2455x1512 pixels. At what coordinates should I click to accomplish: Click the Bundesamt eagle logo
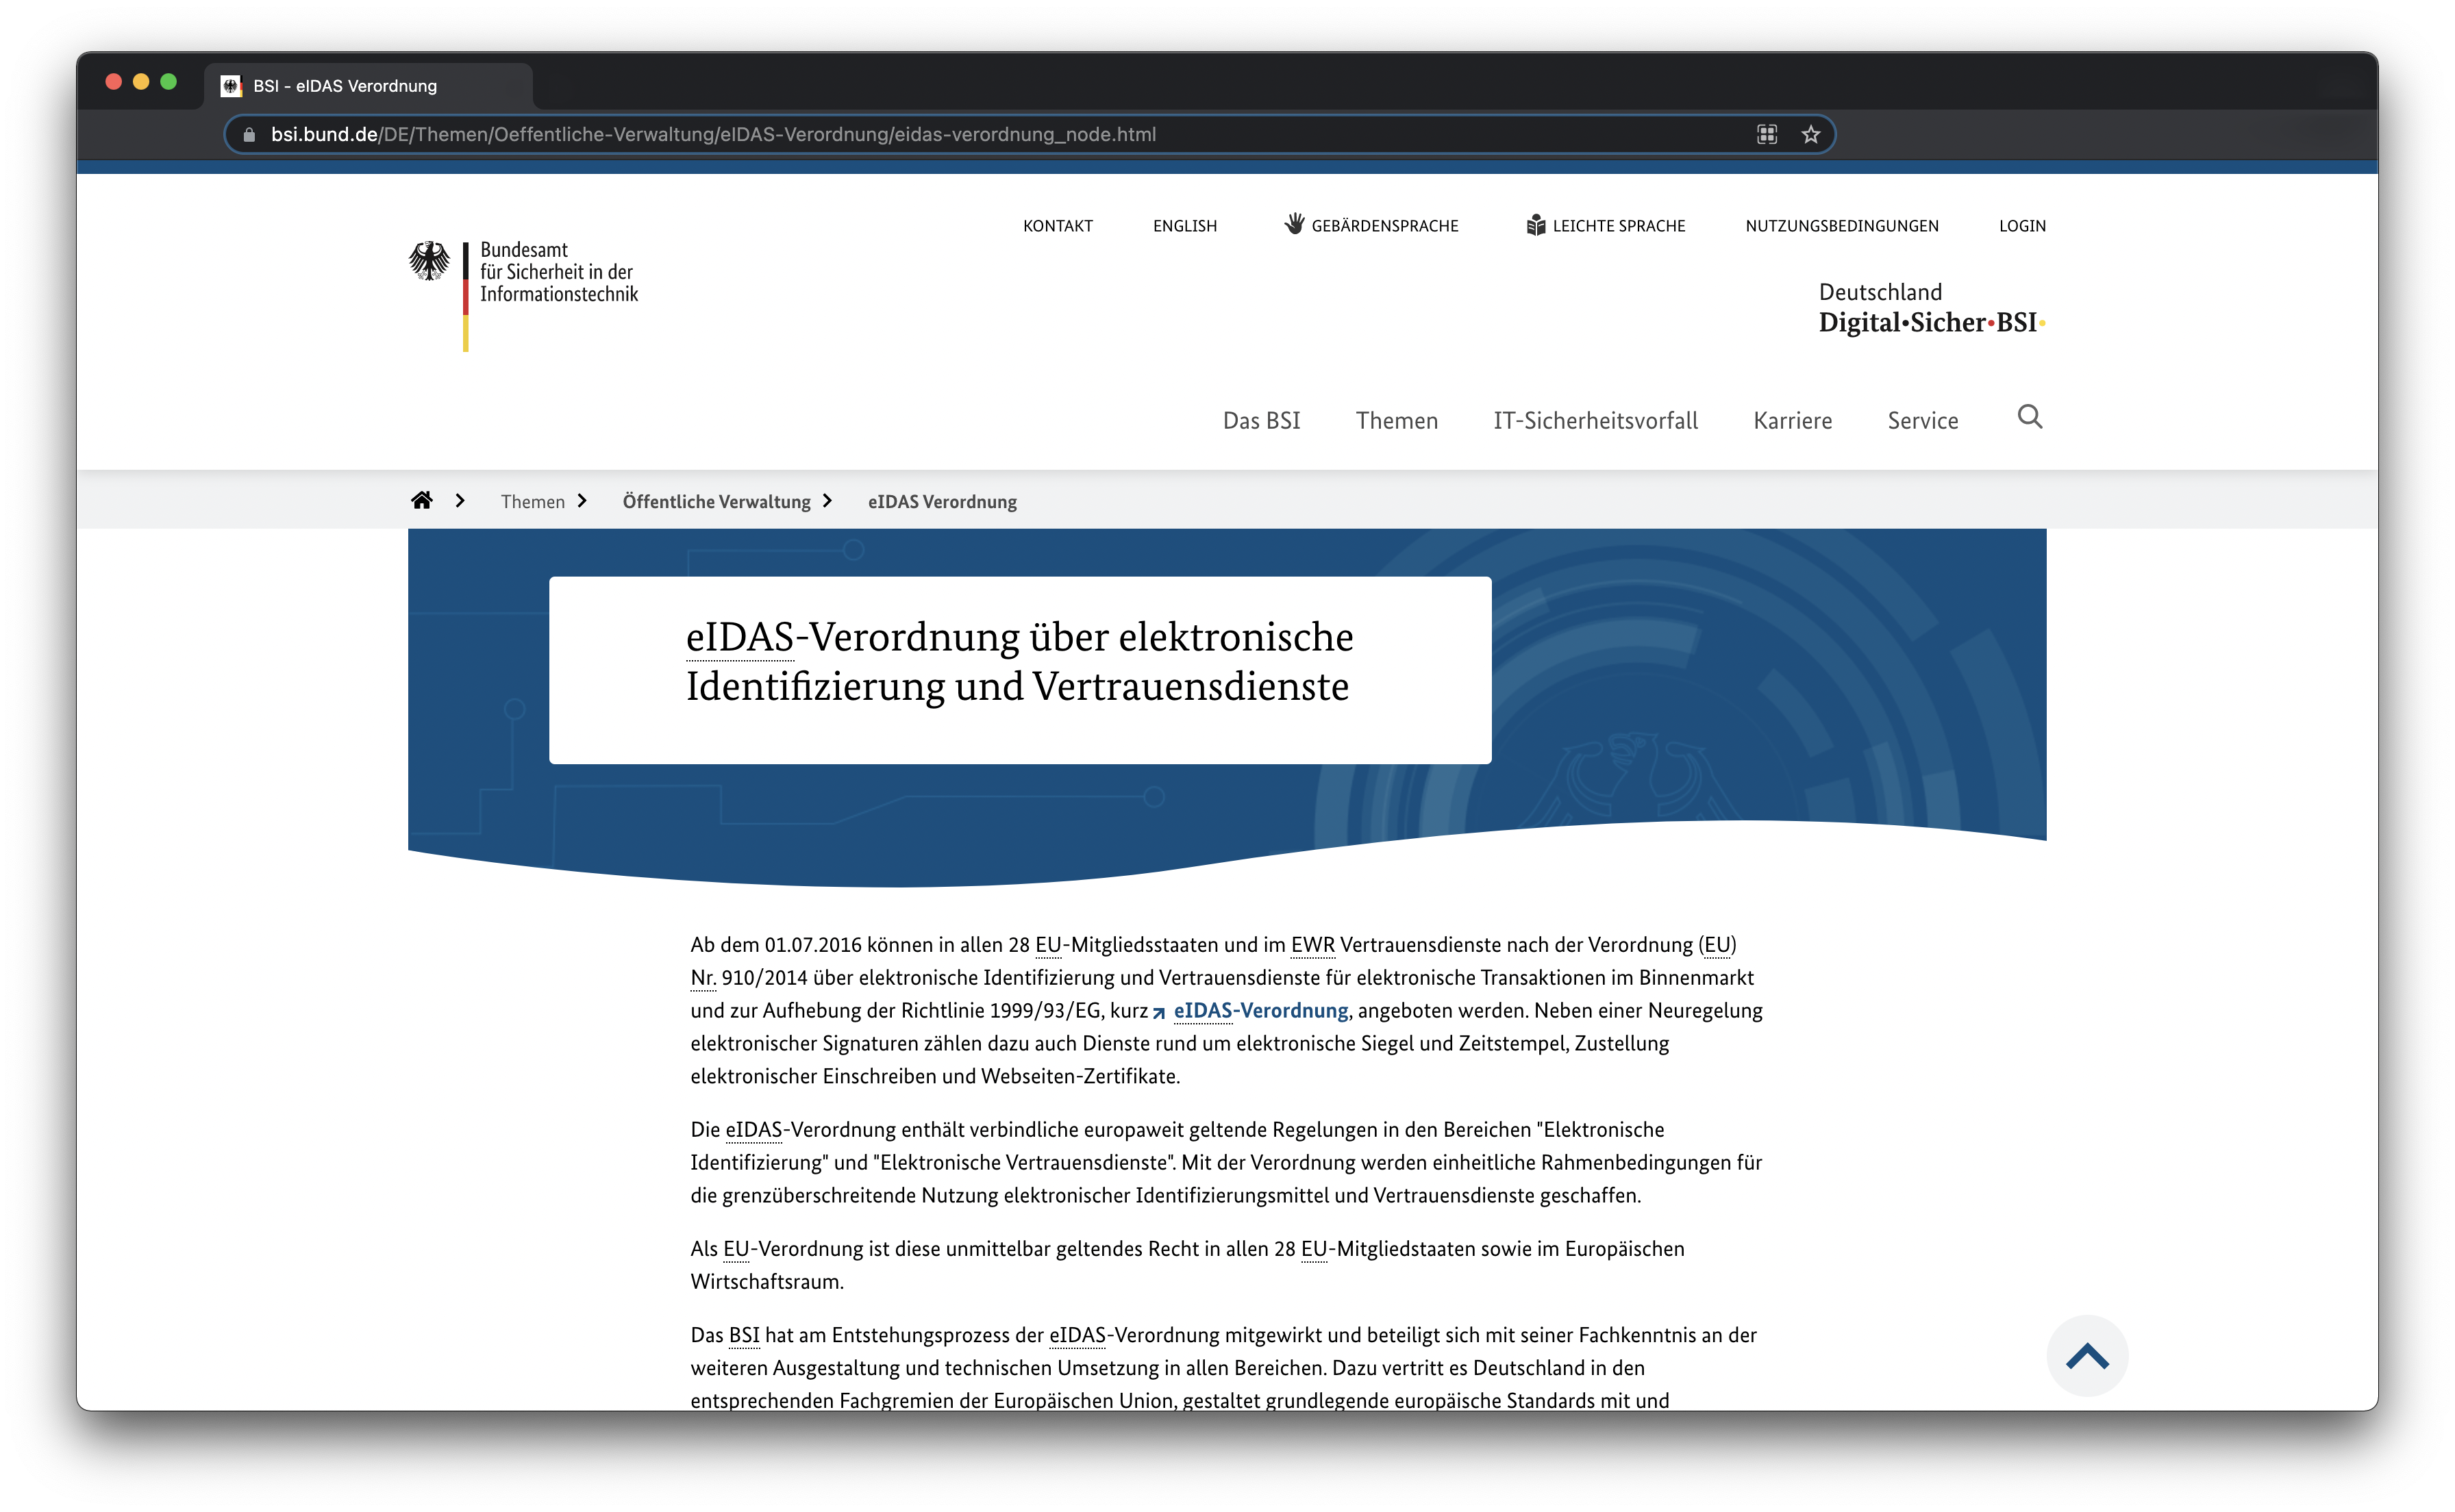point(429,261)
